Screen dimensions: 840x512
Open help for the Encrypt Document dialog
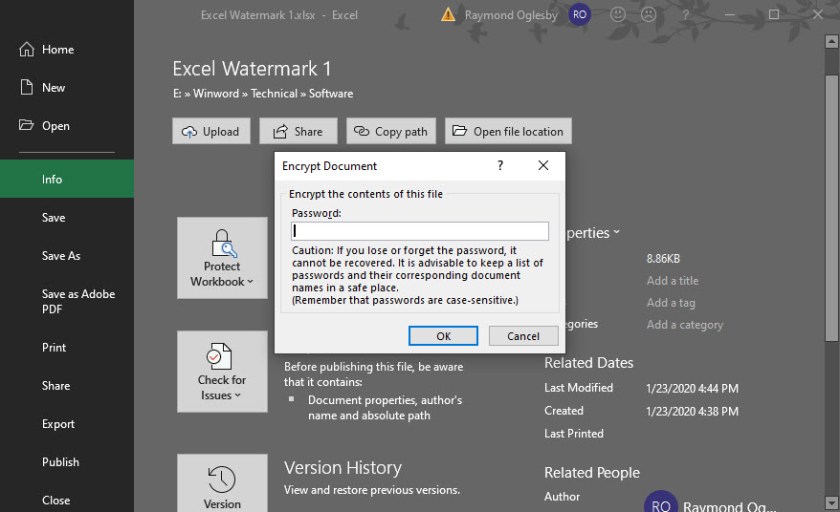click(x=500, y=165)
